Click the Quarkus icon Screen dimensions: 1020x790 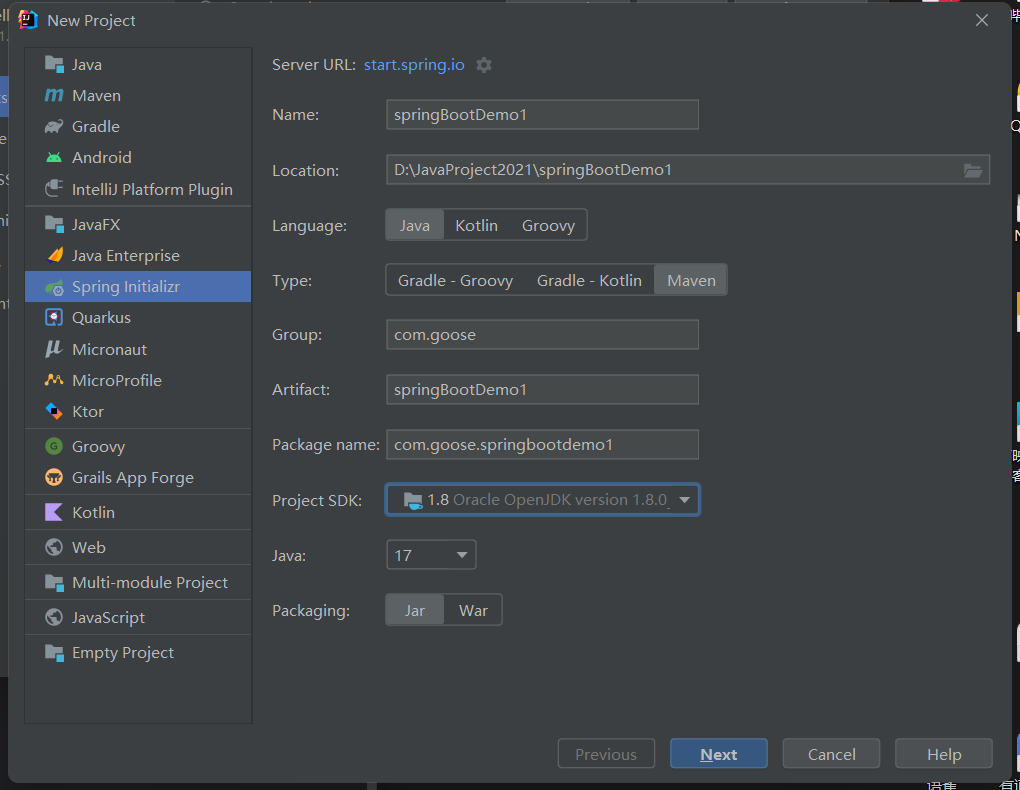coord(54,318)
